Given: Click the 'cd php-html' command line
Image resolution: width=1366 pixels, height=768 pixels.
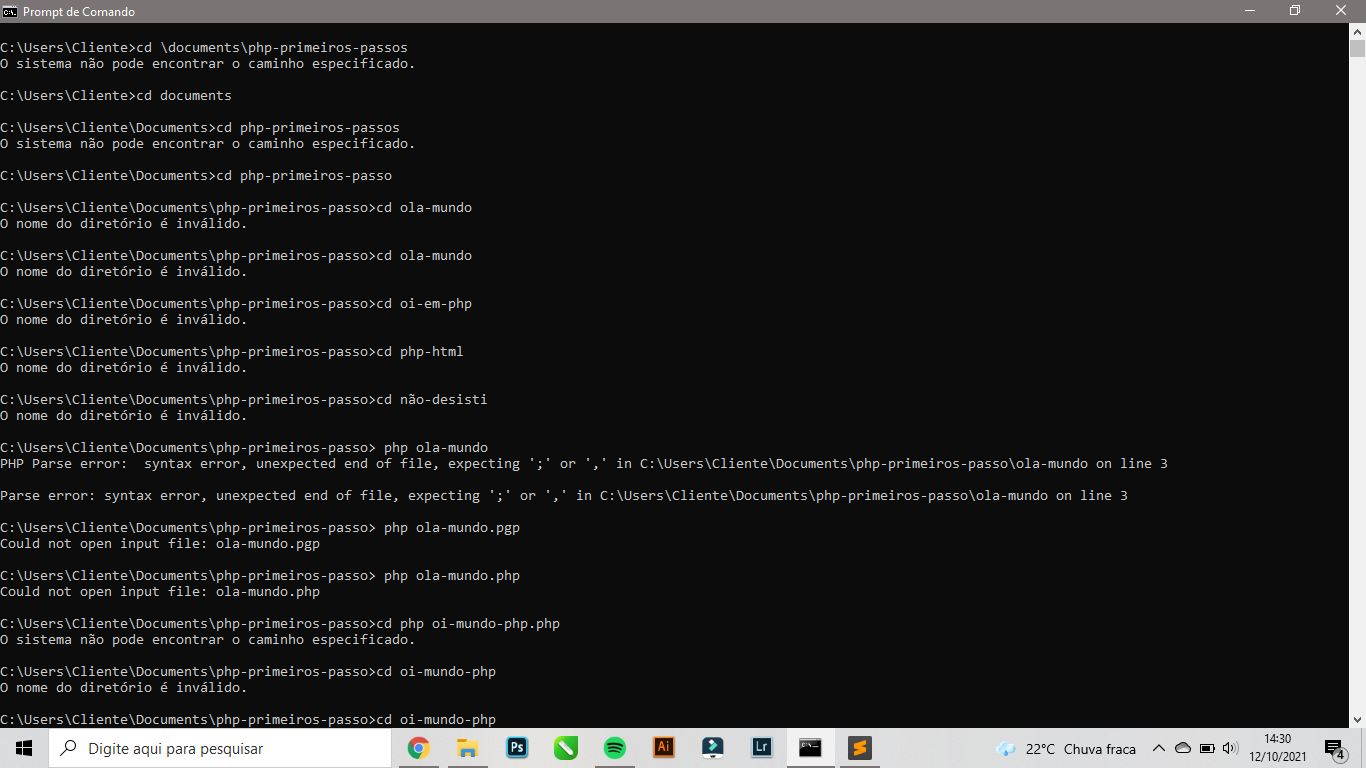Looking at the screenshot, I should pyautogui.click(x=232, y=352).
